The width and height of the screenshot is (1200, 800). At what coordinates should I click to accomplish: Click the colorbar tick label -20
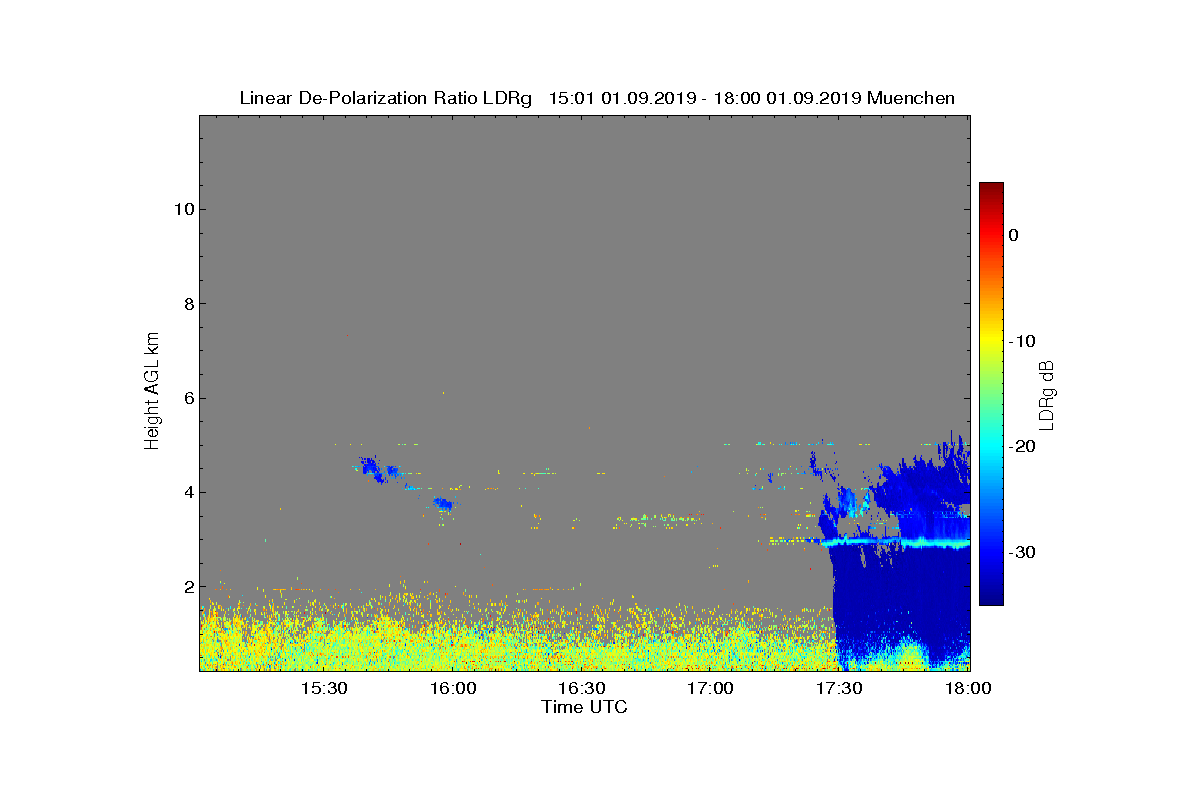coord(1021,447)
